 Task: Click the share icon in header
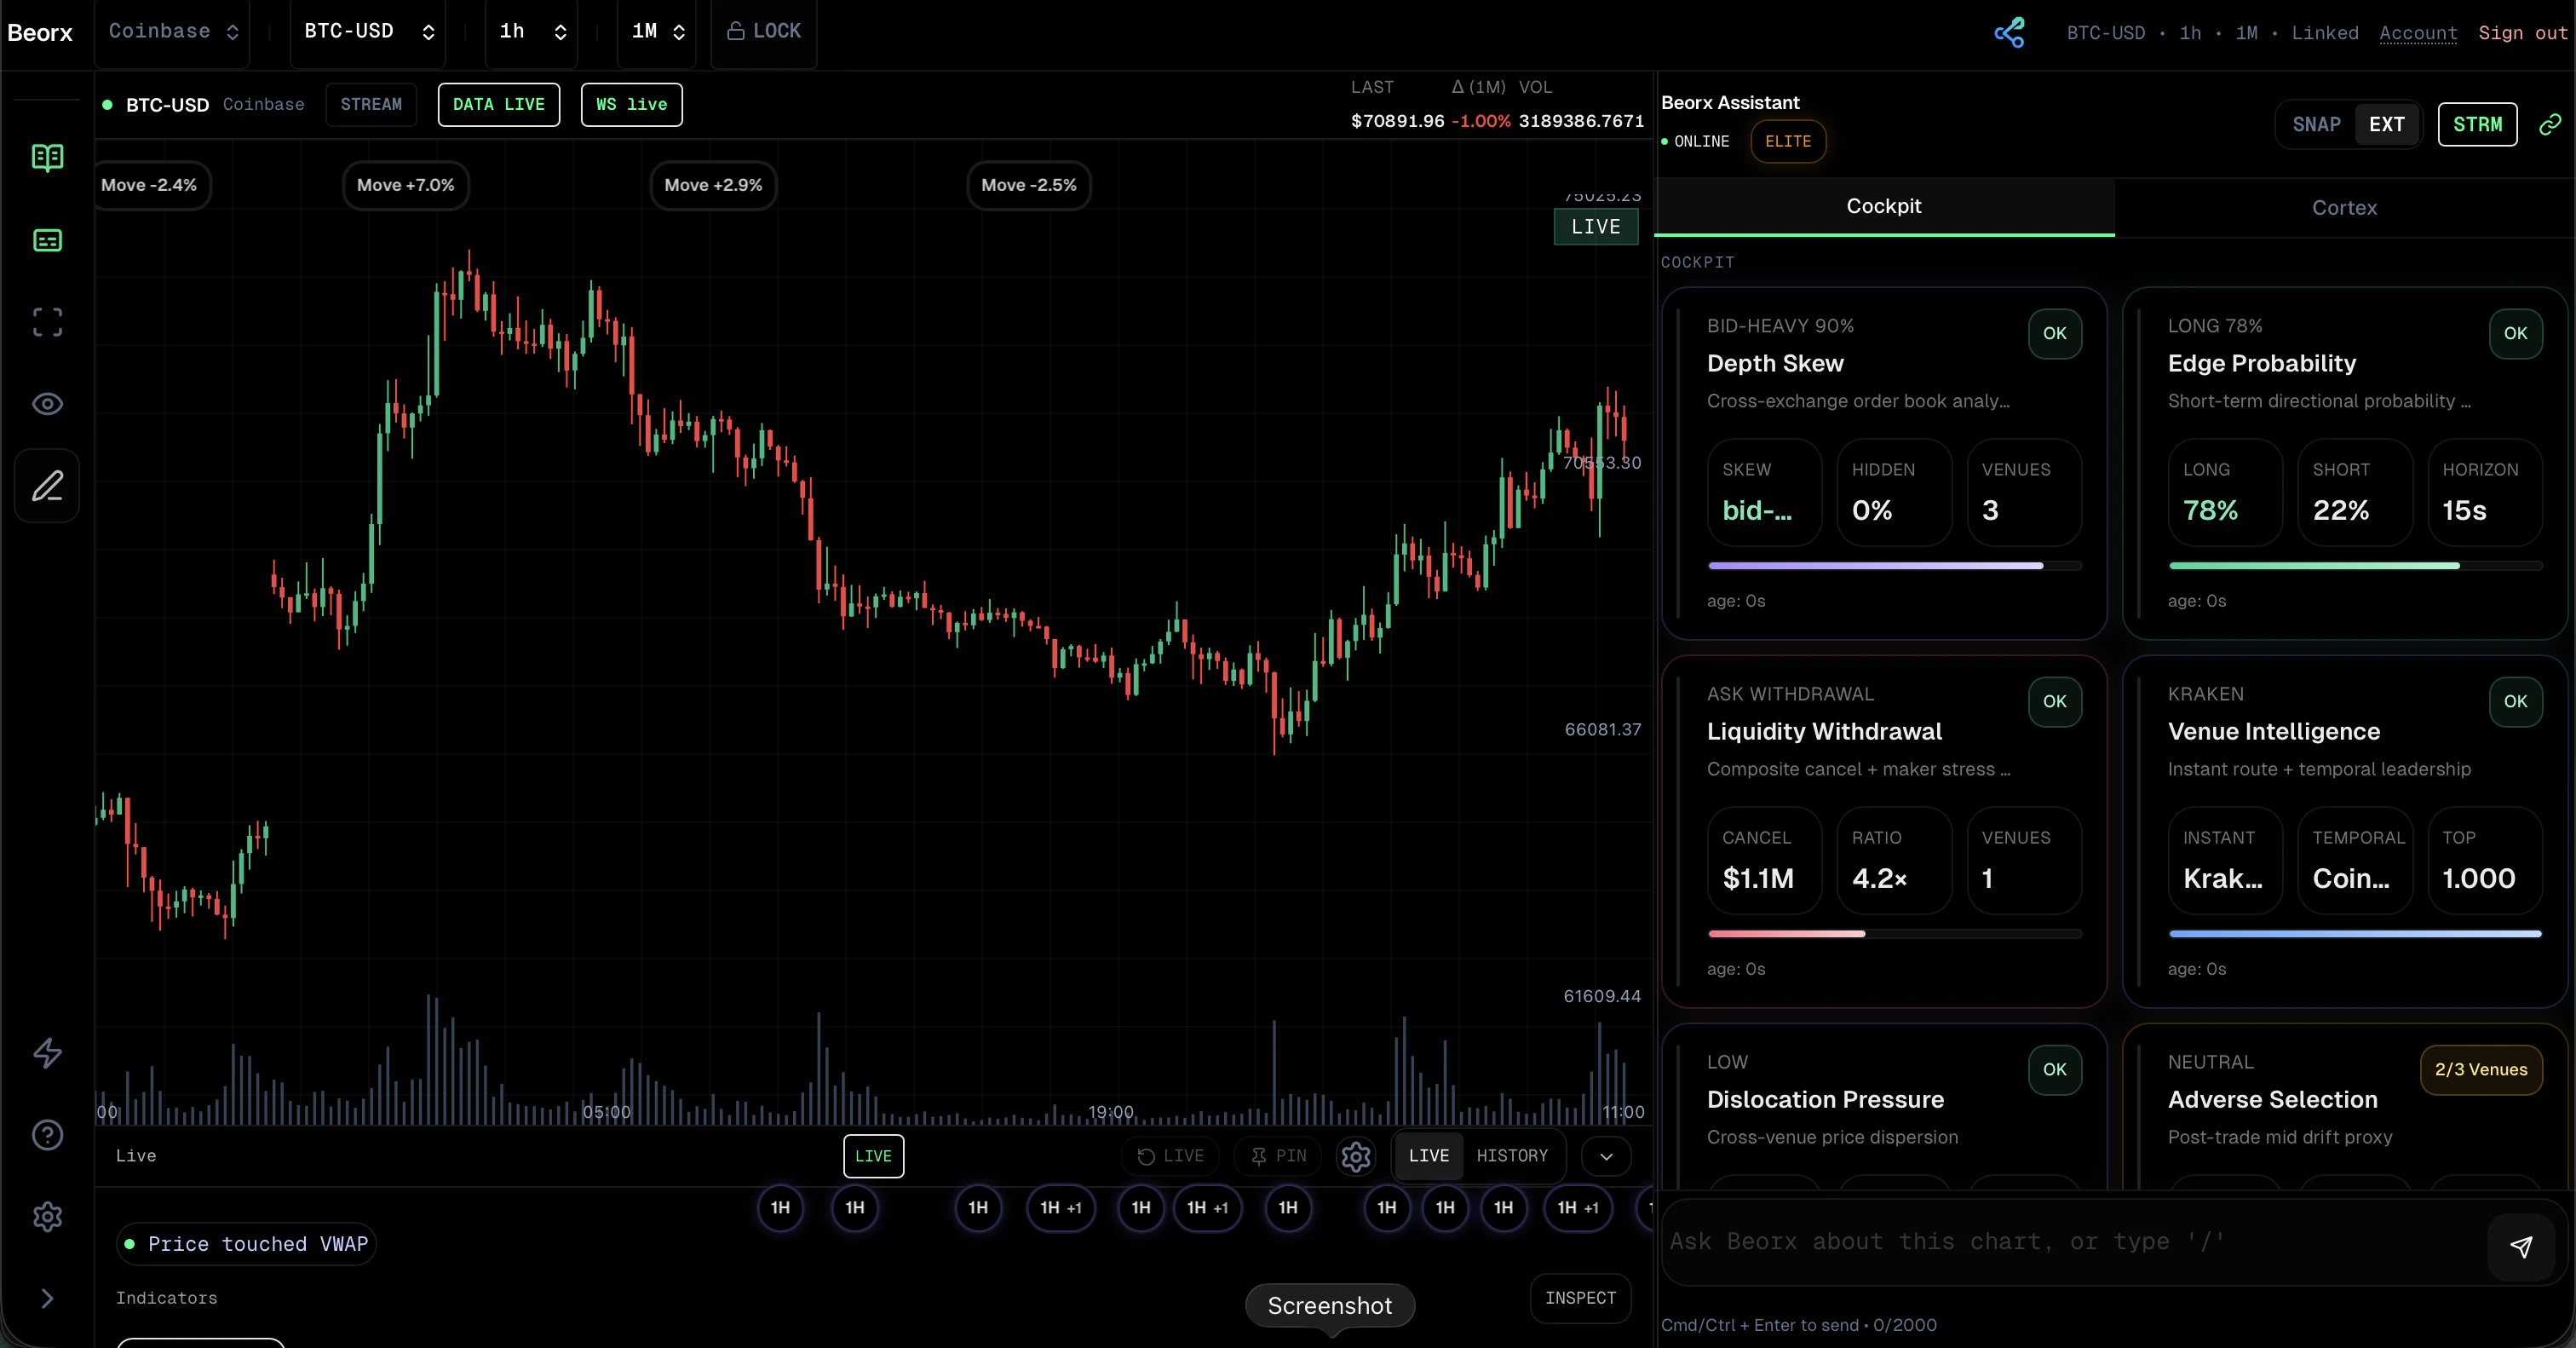[2009, 33]
